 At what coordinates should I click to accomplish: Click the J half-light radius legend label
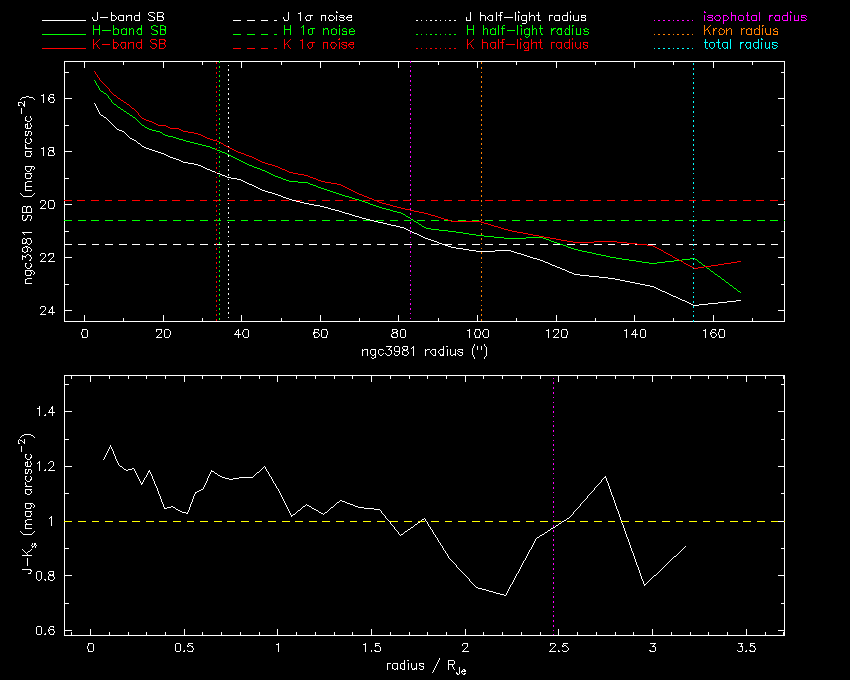tap(526, 18)
